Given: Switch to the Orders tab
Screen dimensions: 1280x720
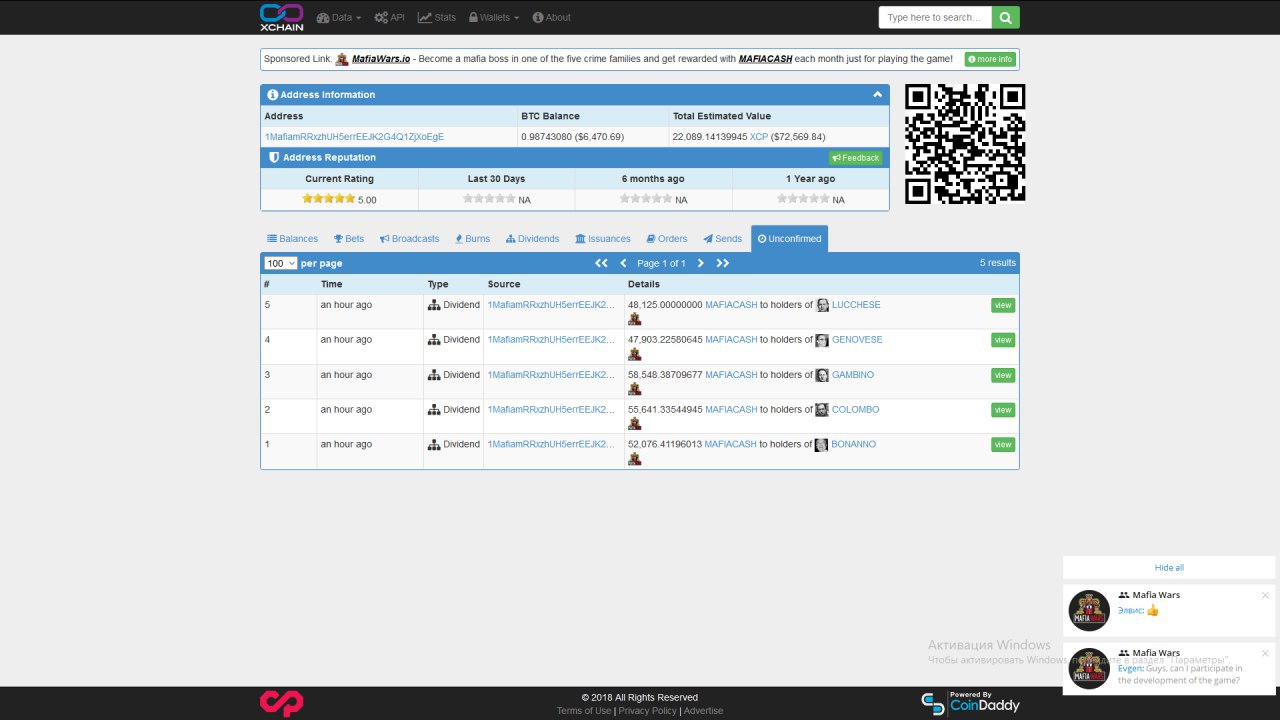Looking at the screenshot, I should (x=667, y=239).
